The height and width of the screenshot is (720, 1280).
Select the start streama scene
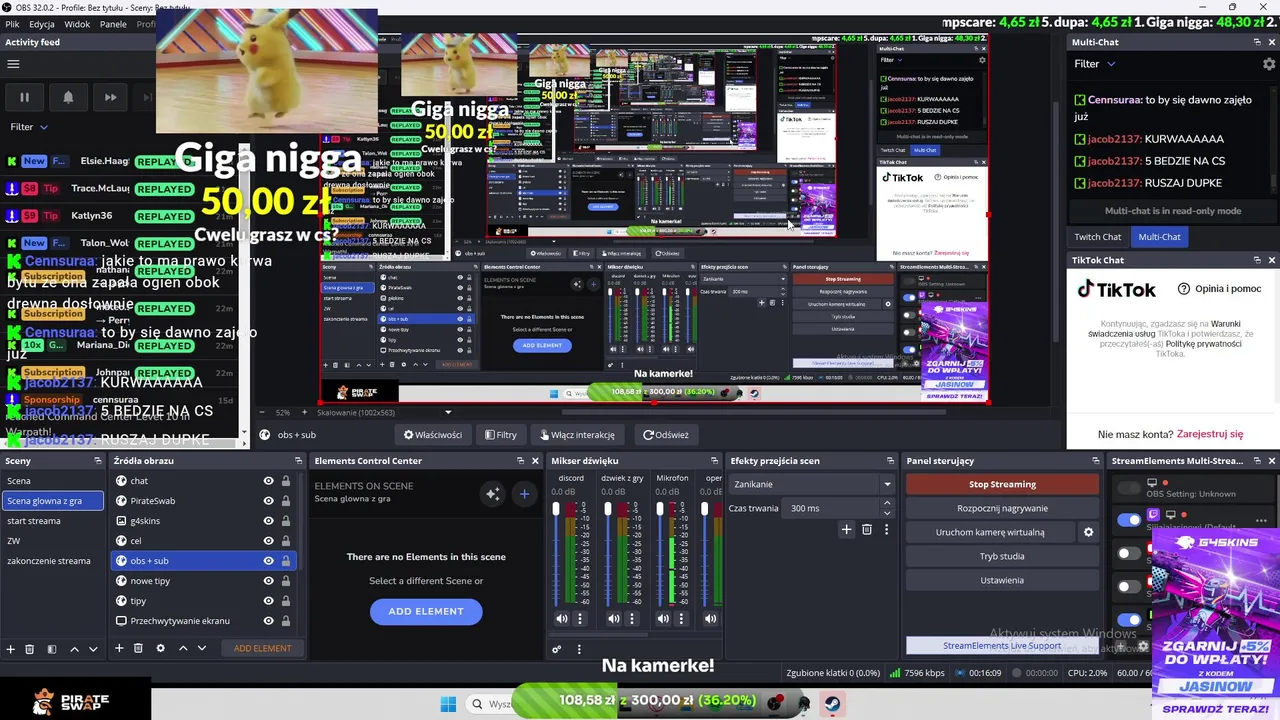(x=52, y=521)
